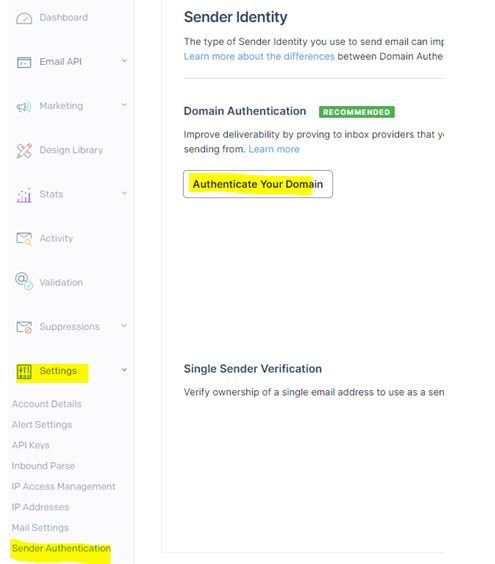Click the Suppressions blocked envelope icon
495x564 pixels.
coord(24,327)
